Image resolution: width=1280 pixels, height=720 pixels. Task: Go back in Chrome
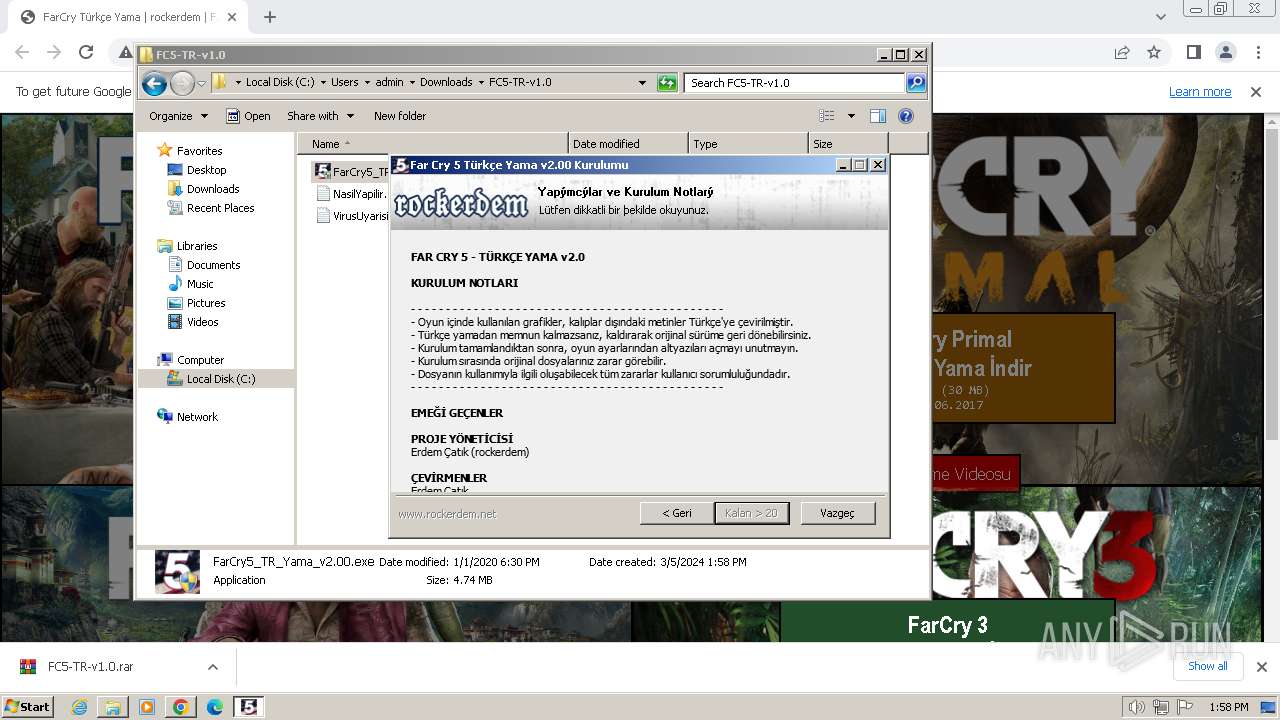pos(22,52)
